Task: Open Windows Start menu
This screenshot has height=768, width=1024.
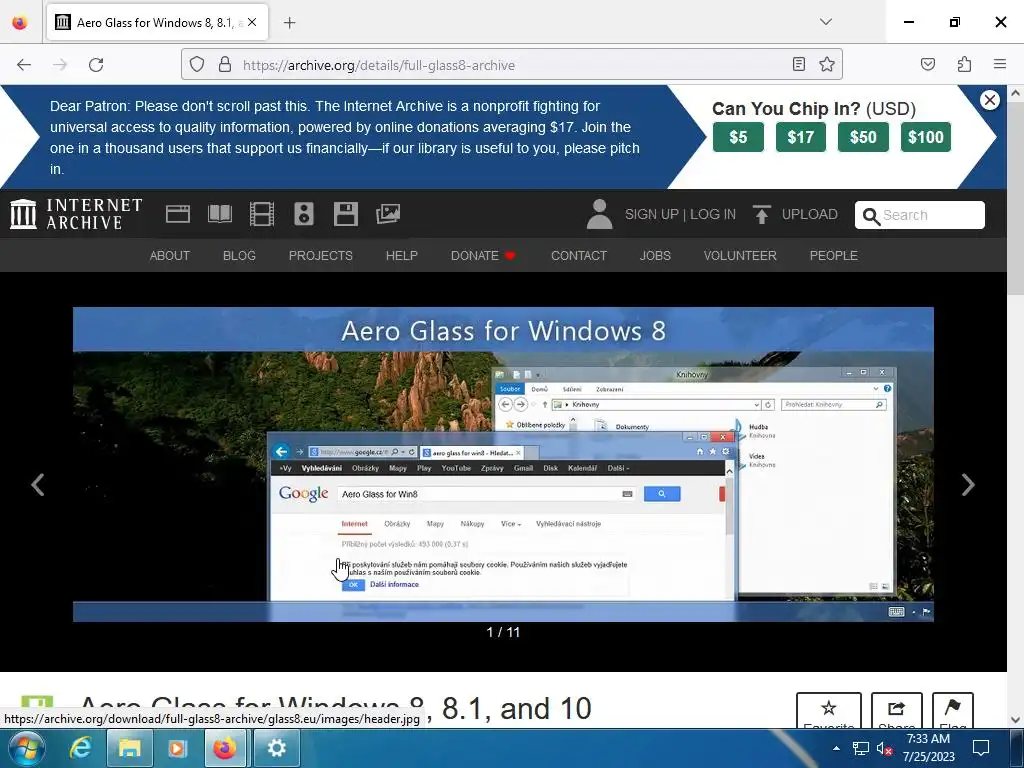Action: click(26, 748)
